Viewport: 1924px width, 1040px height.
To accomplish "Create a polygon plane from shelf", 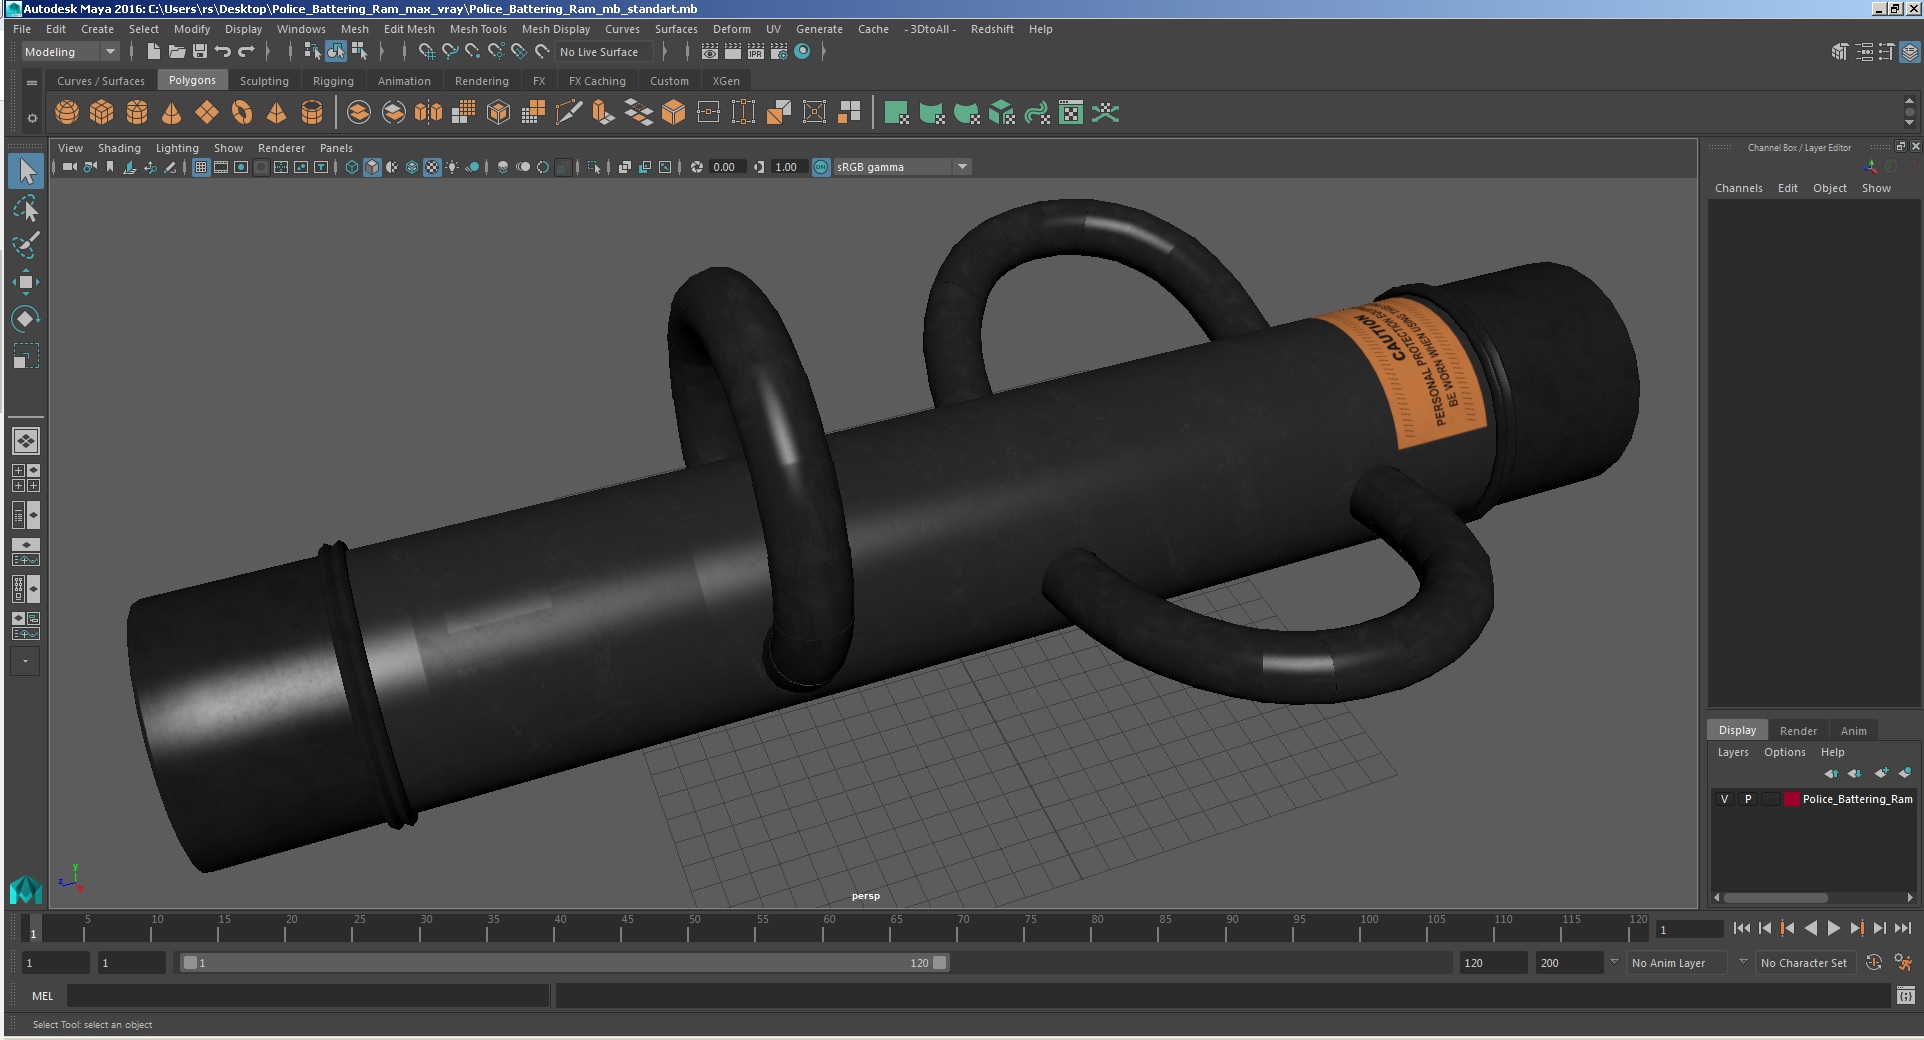I will (207, 113).
